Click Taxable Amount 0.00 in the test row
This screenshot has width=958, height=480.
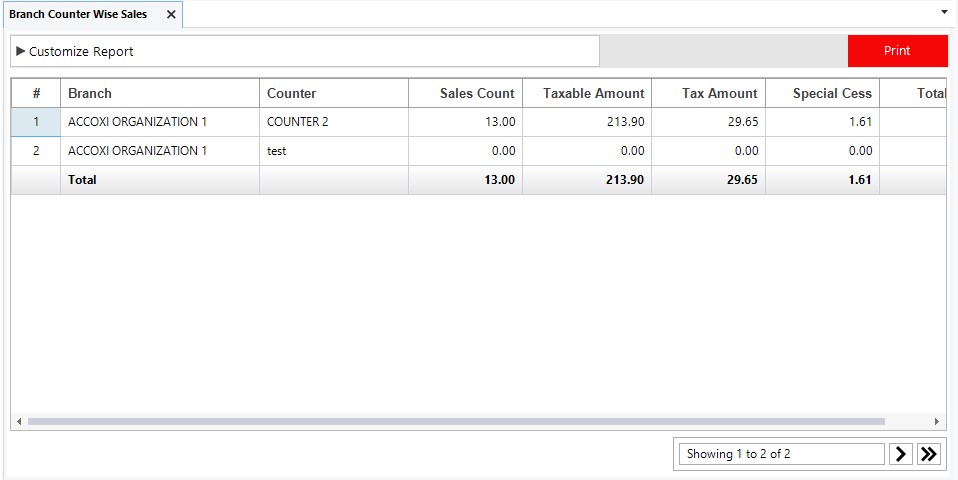pyautogui.click(x=587, y=151)
